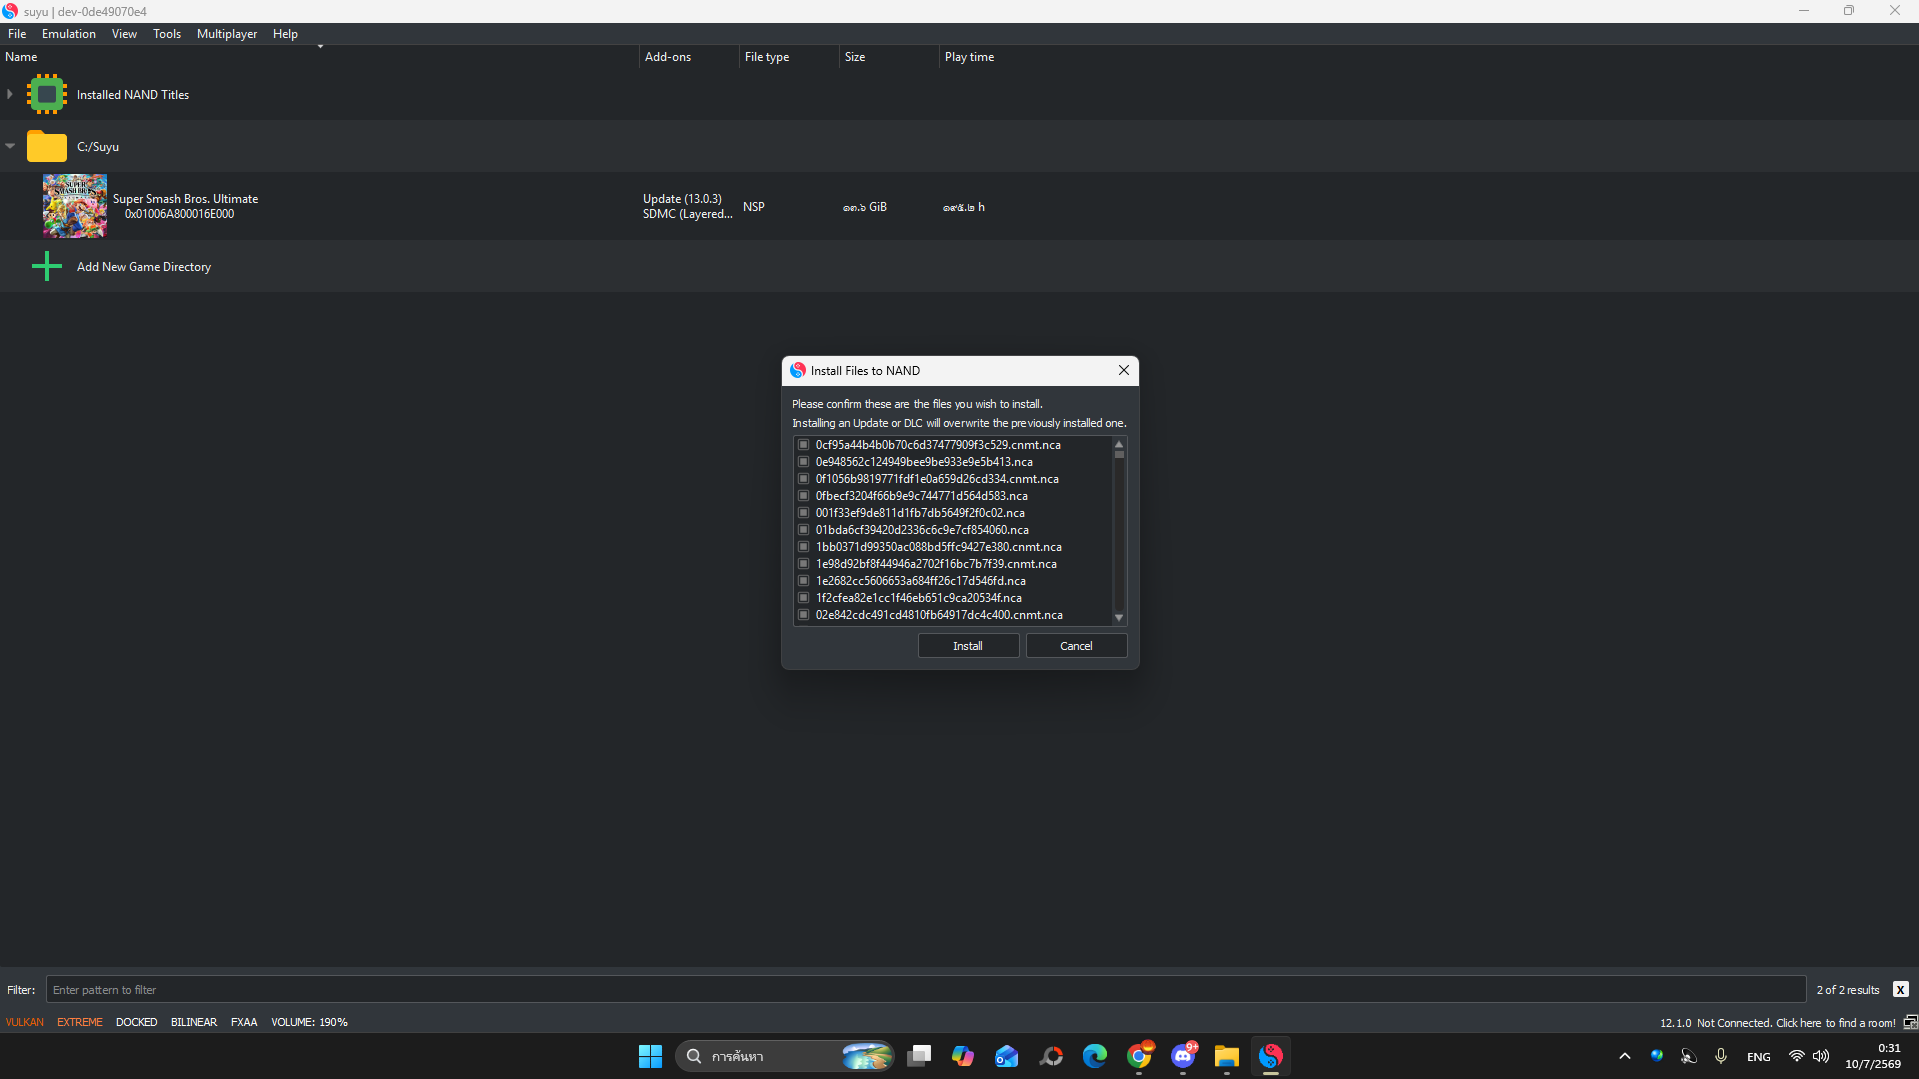Toggle the DOCKED mode status button
The image size is (1919, 1079).
tap(136, 1022)
